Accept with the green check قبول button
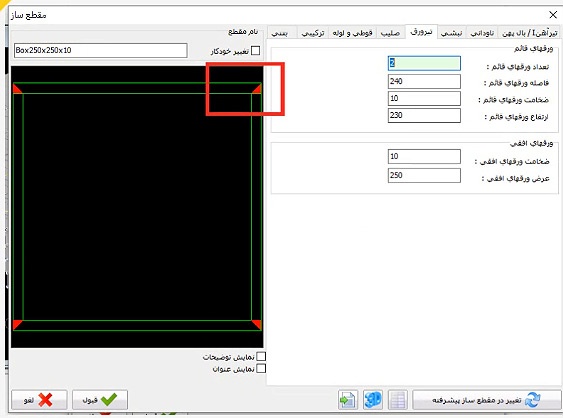Screen dimensions: 563x418 (x=100, y=399)
